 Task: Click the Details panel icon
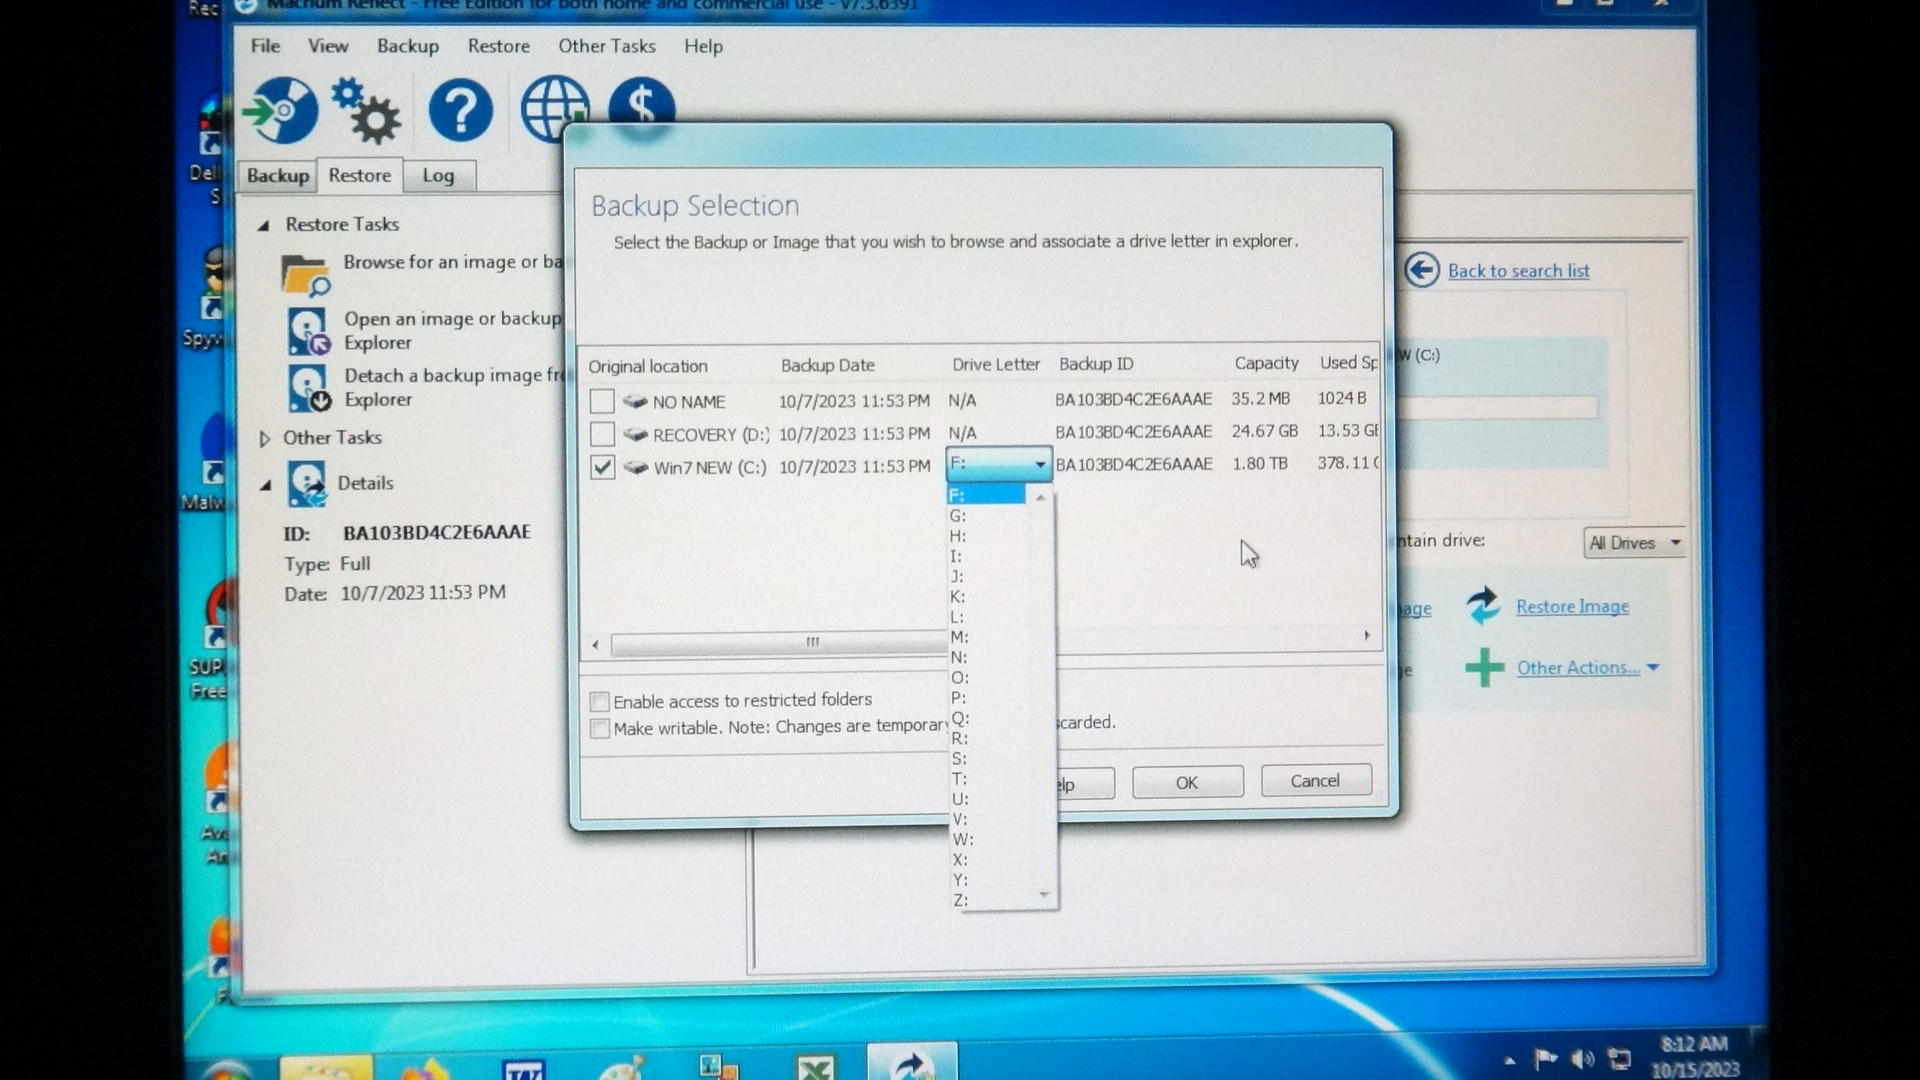pos(307,484)
